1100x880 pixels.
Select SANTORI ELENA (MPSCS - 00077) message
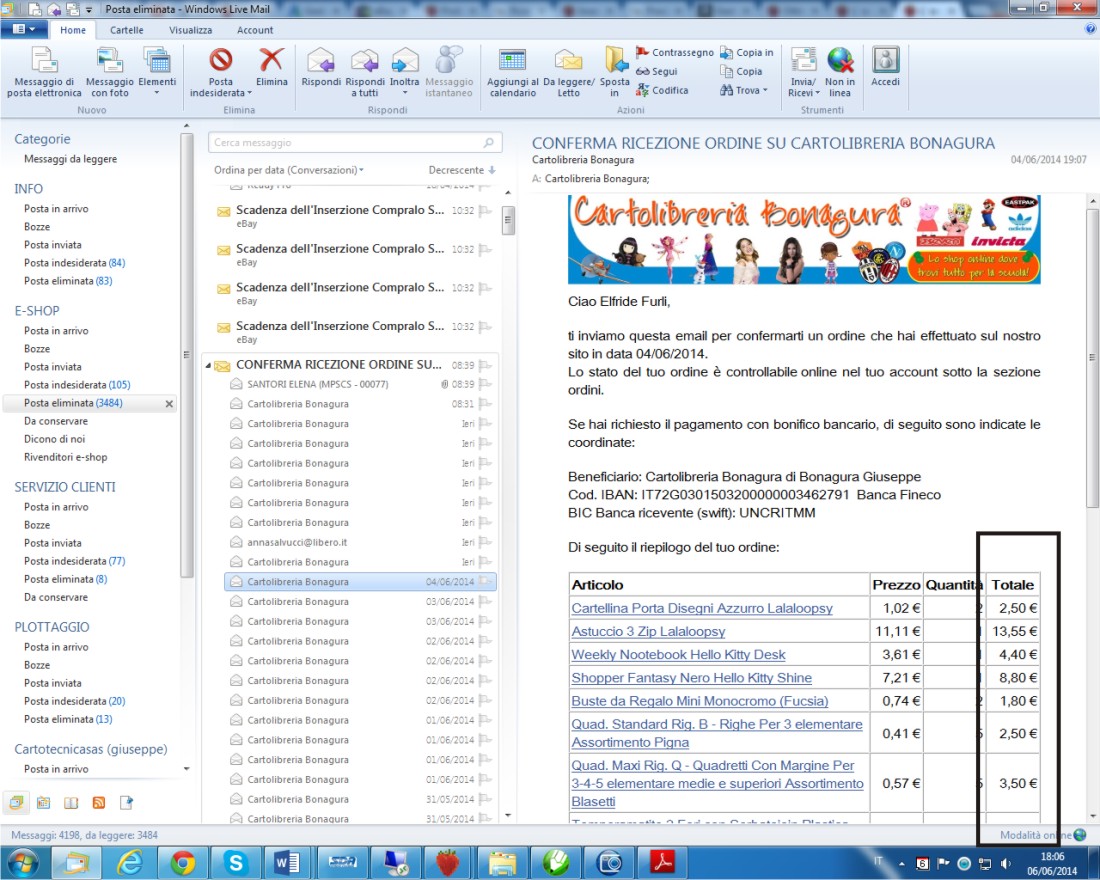click(360, 385)
